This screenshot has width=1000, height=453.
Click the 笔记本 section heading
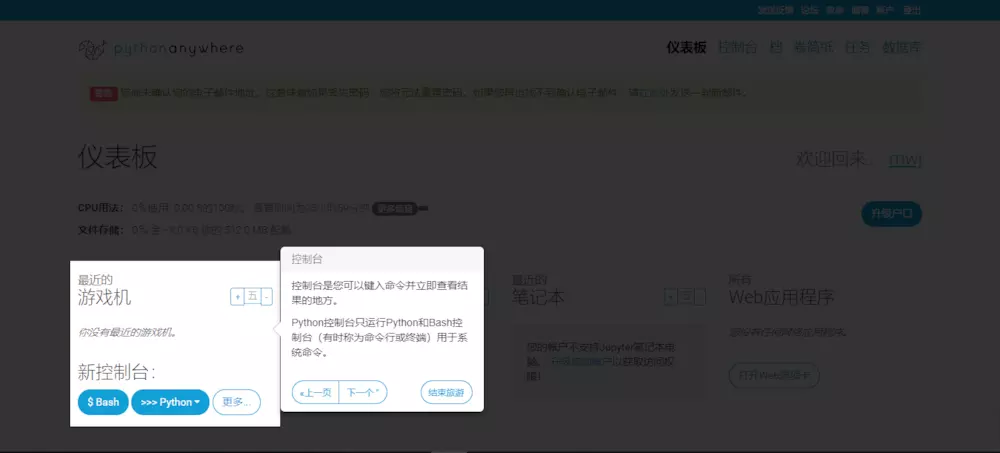pos(538,297)
